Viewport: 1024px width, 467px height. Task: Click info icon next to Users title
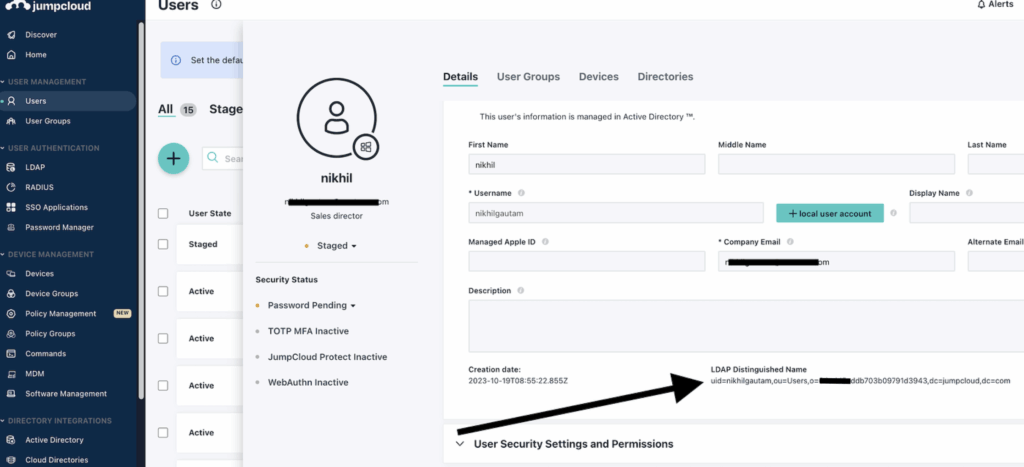216,5
